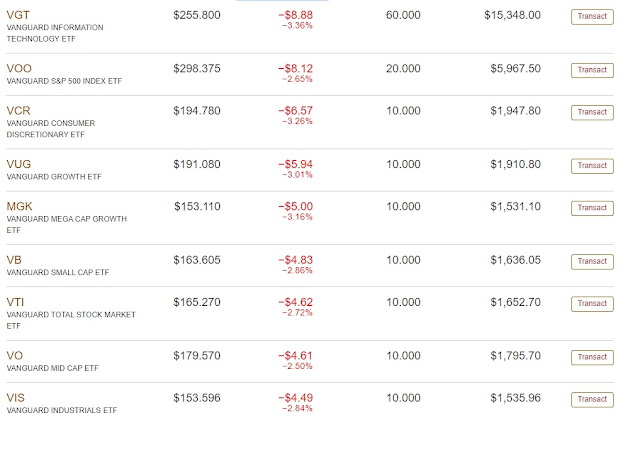Click the VTI ticker symbol

tap(15, 302)
